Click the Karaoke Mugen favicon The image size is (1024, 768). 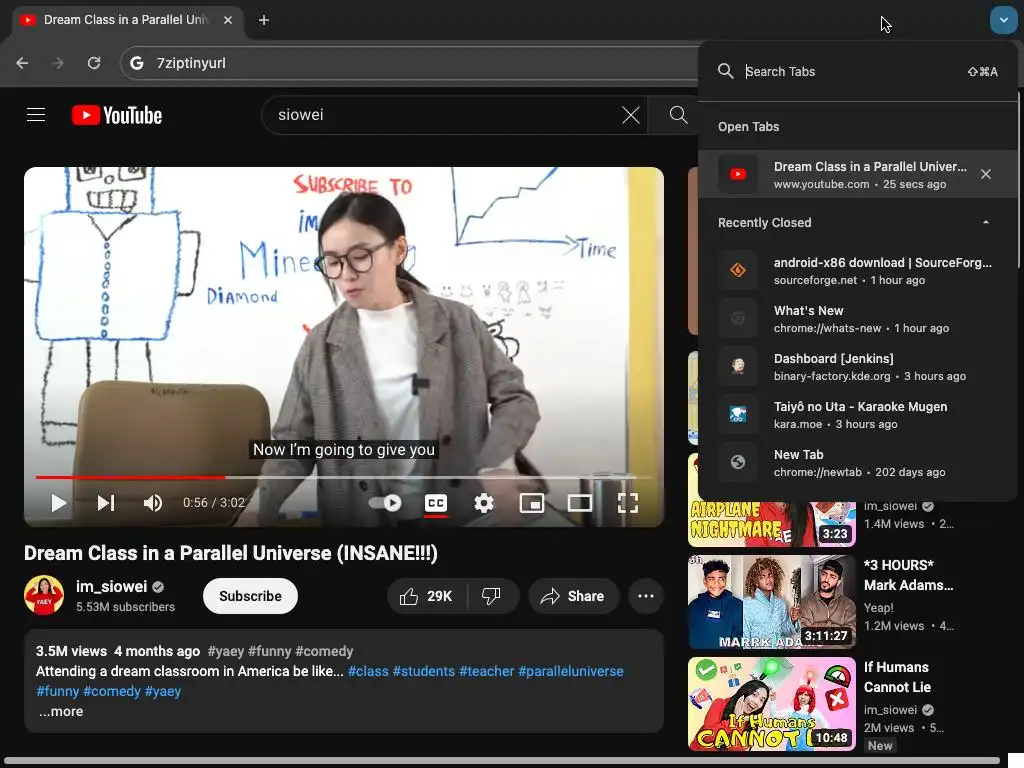[738, 414]
